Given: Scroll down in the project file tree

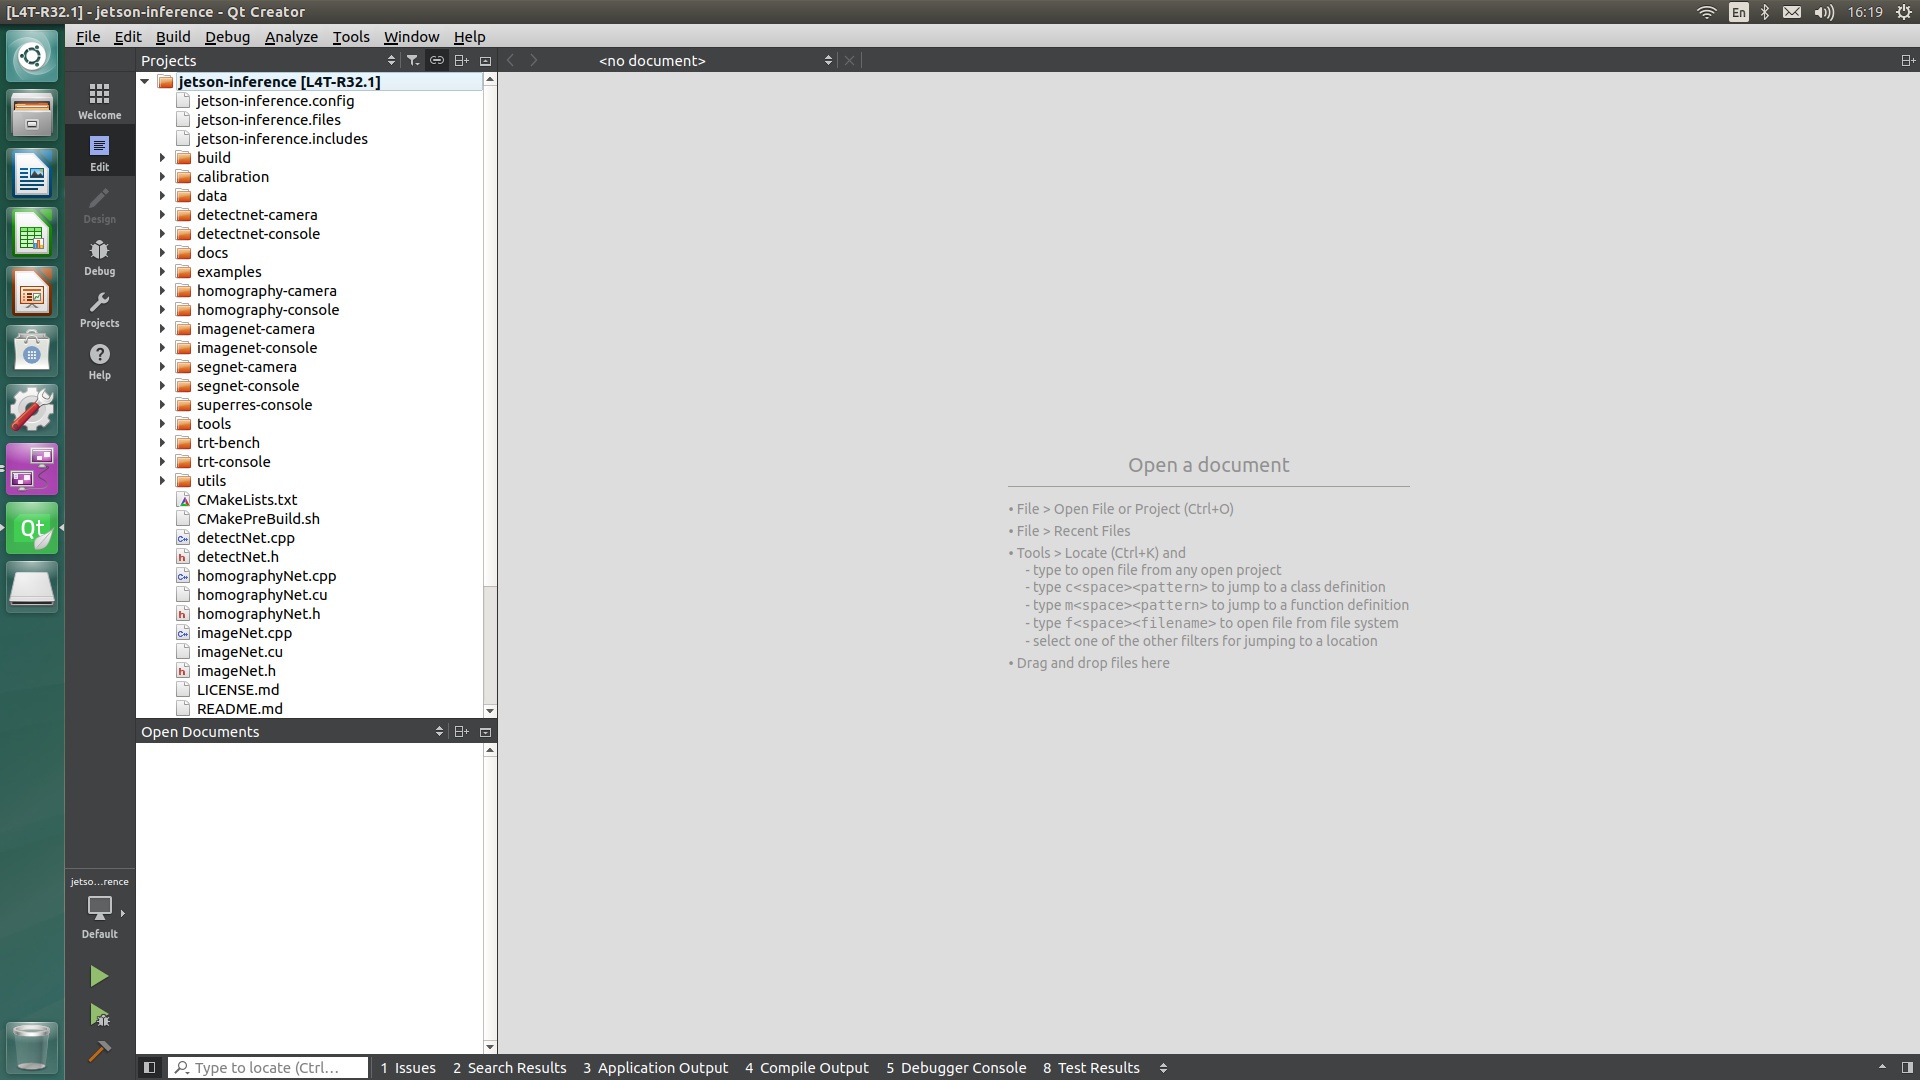Looking at the screenshot, I should (489, 711).
